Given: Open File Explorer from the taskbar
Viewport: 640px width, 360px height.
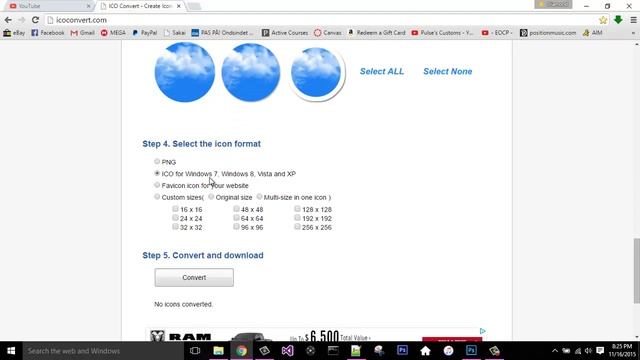Looking at the screenshot, I should [218, 351].
